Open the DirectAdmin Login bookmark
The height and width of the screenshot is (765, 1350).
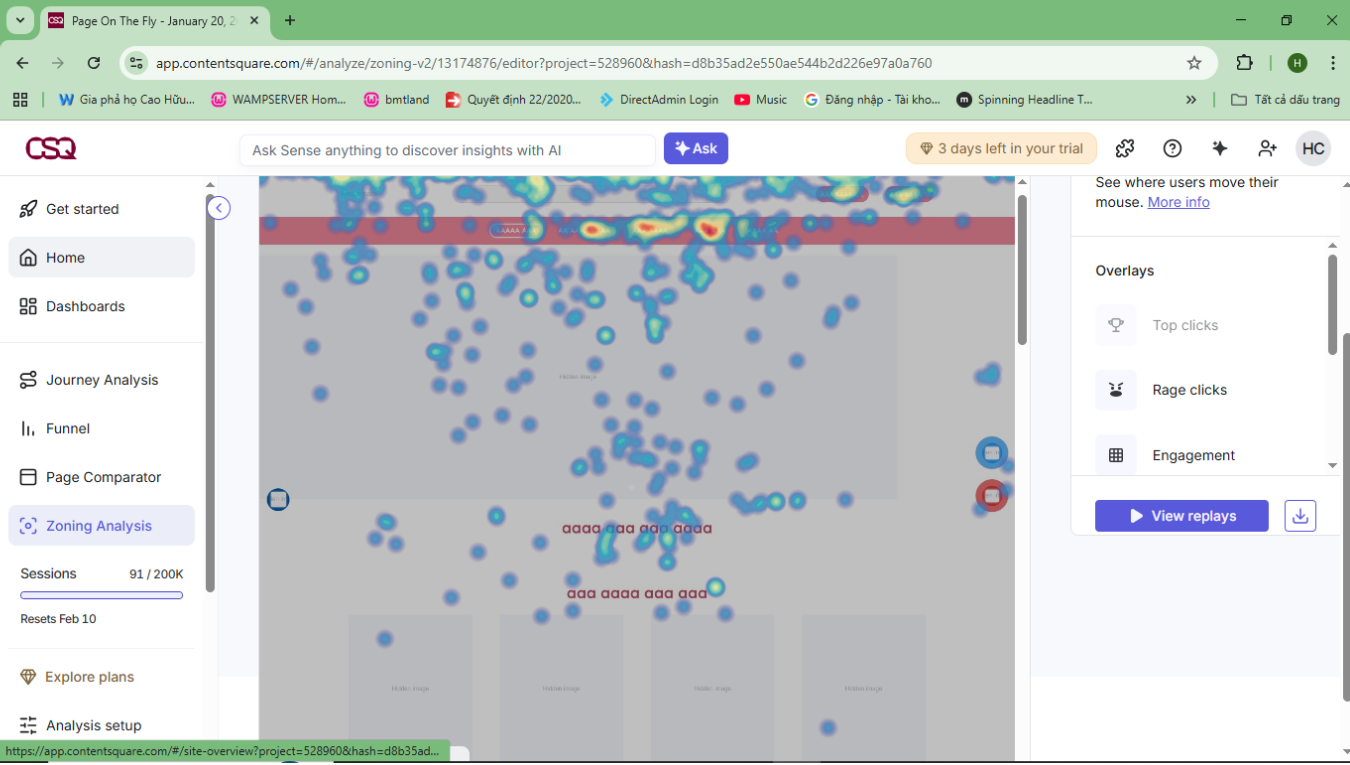pos(659,100)
